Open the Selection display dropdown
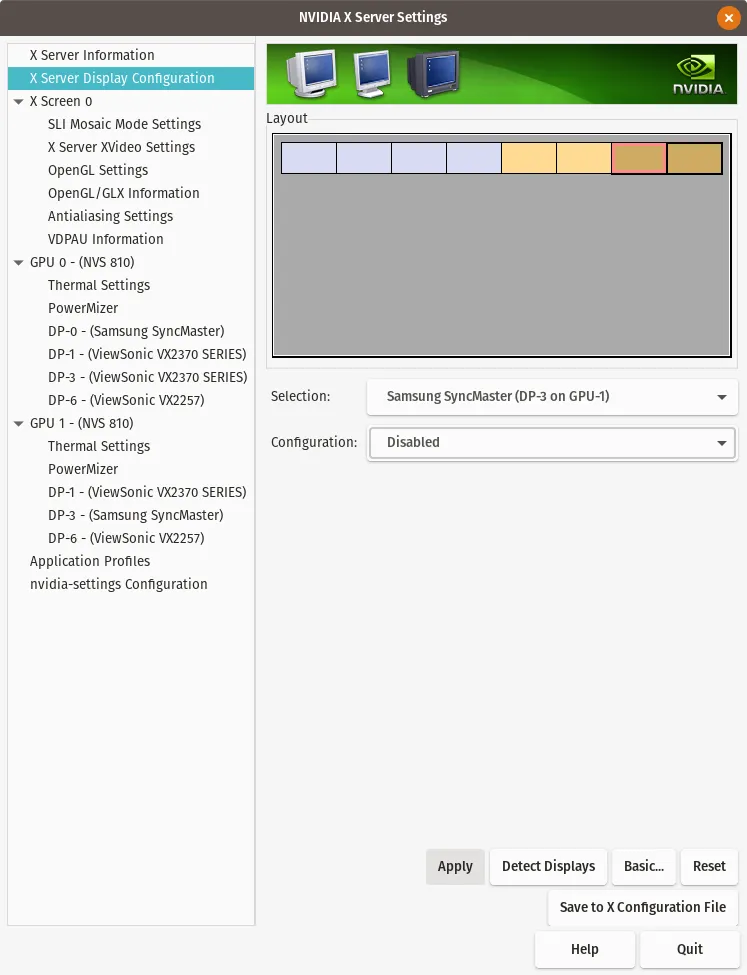This screenshot has height=975, width=747. coord(552,397)
